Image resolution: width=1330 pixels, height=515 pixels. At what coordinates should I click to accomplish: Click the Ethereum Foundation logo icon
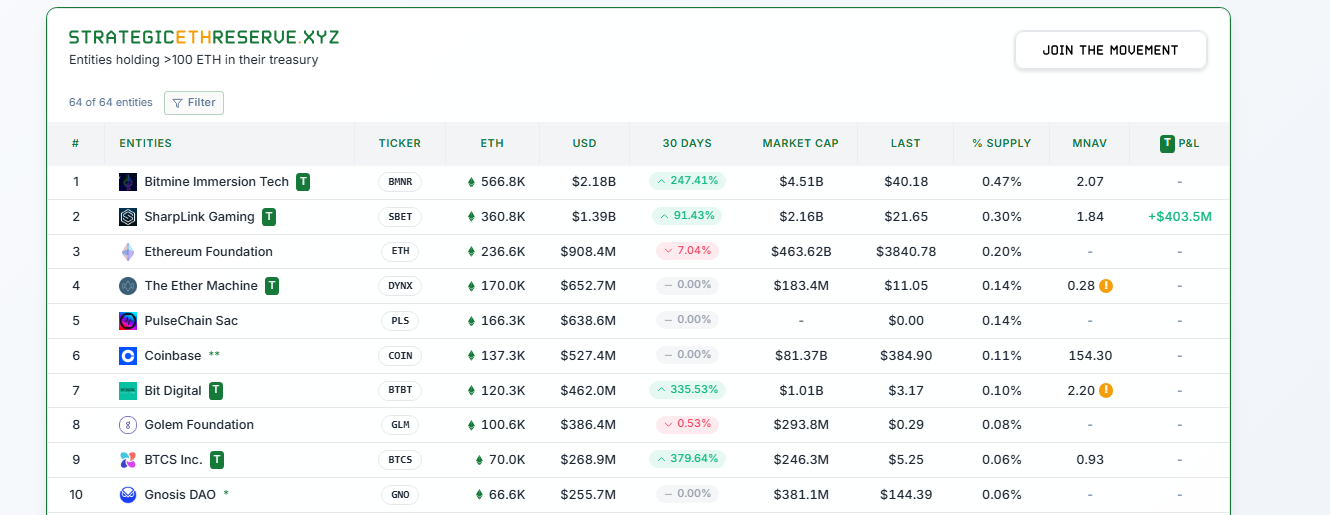pyautogui.click(x=128, y=252)
